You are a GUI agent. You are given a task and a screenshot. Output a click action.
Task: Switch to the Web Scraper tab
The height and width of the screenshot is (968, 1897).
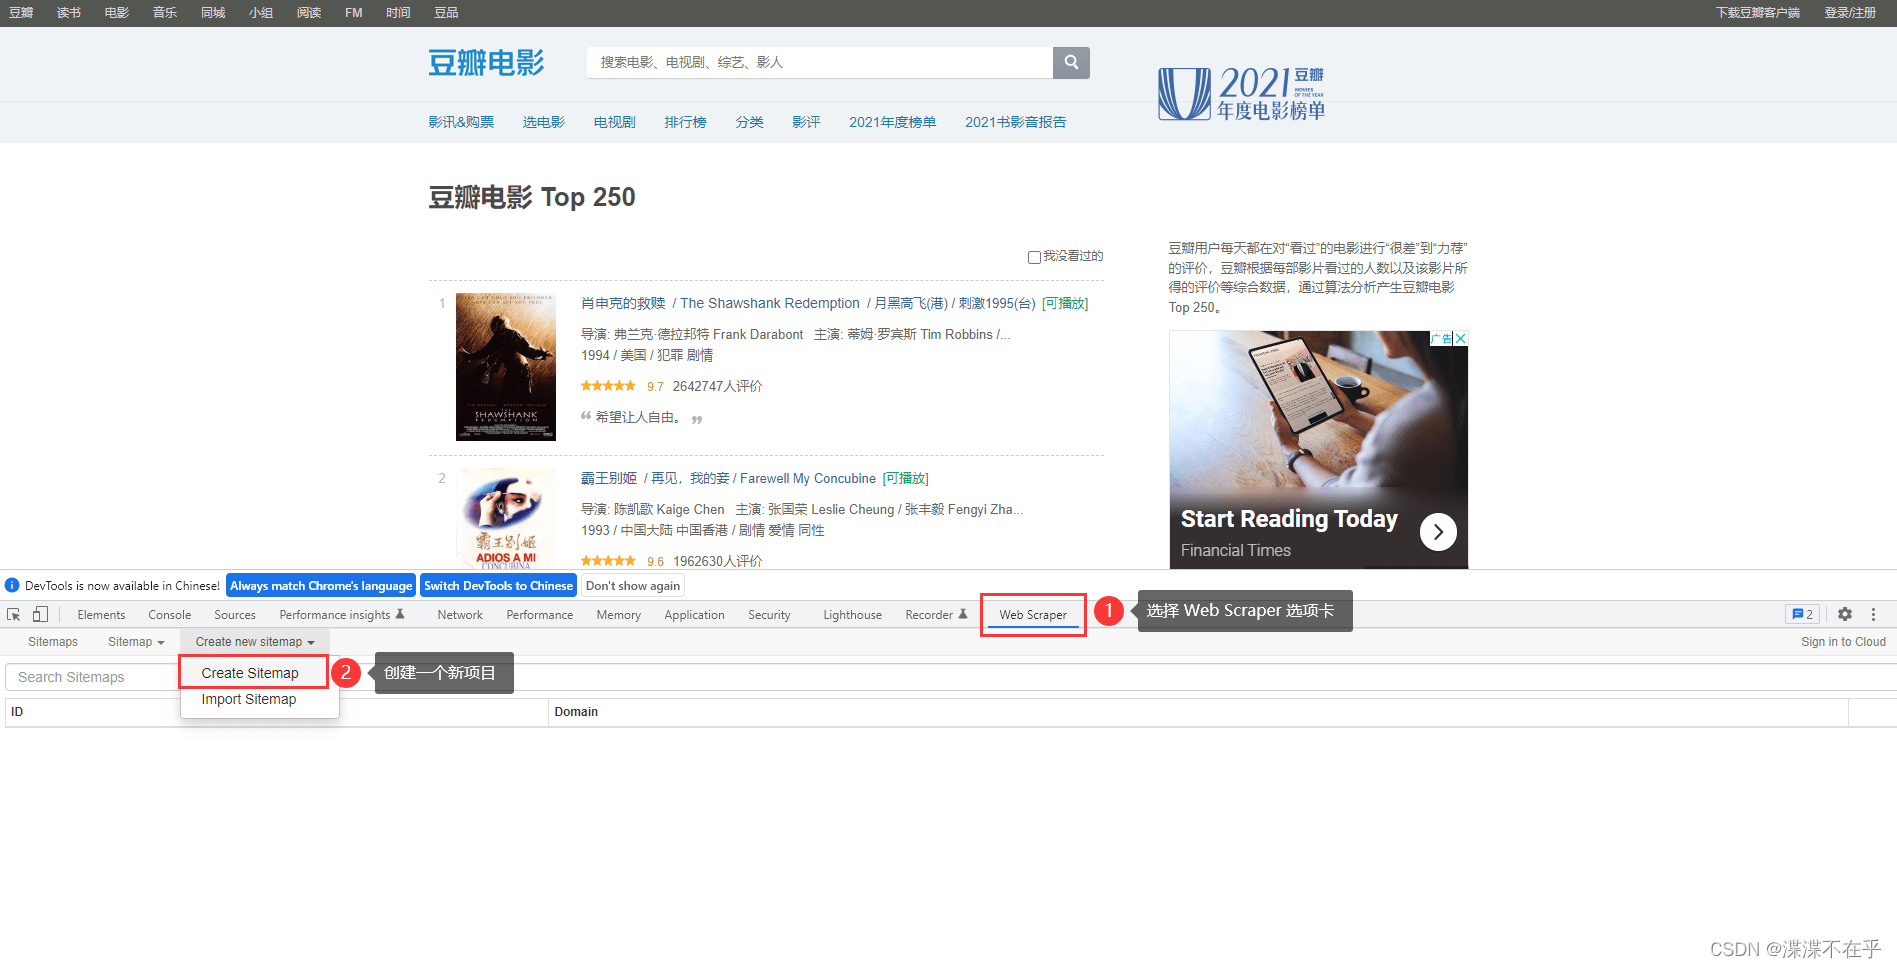tap(1033, 615)
